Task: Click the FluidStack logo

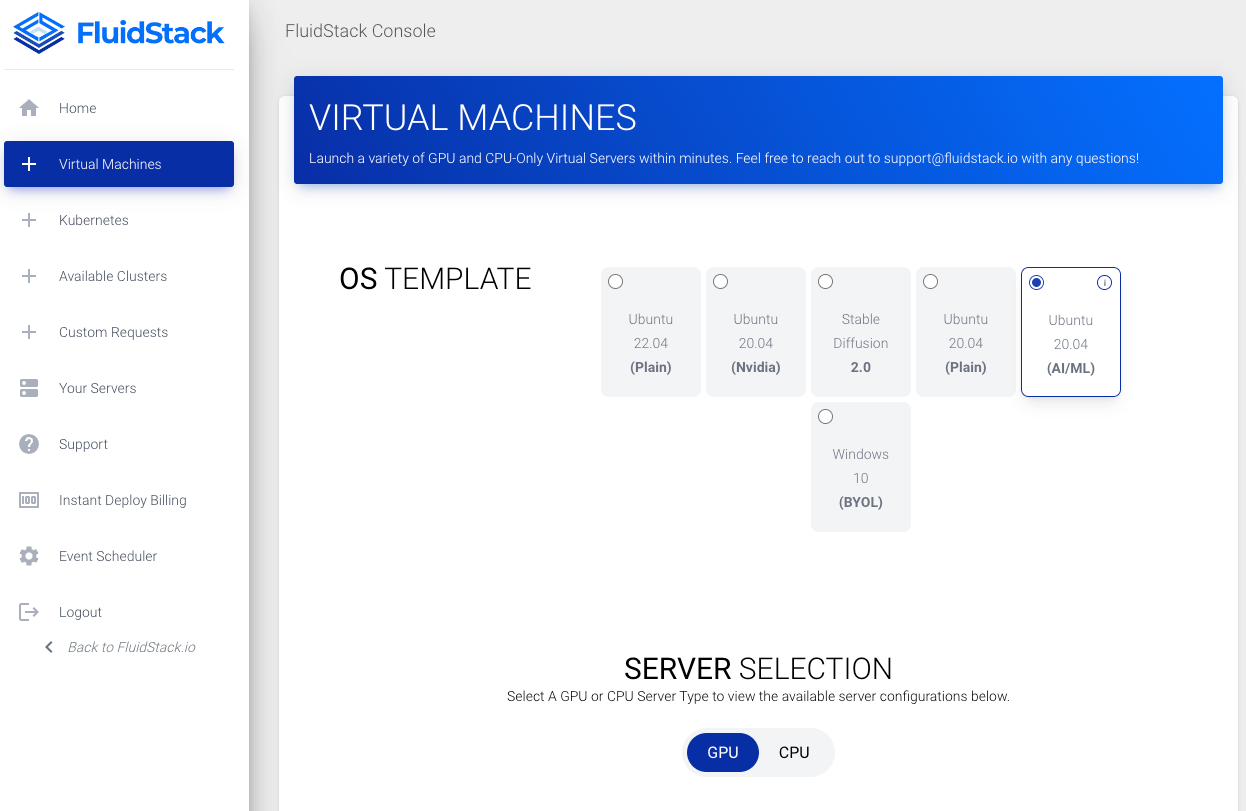Action: click(117, 32)
